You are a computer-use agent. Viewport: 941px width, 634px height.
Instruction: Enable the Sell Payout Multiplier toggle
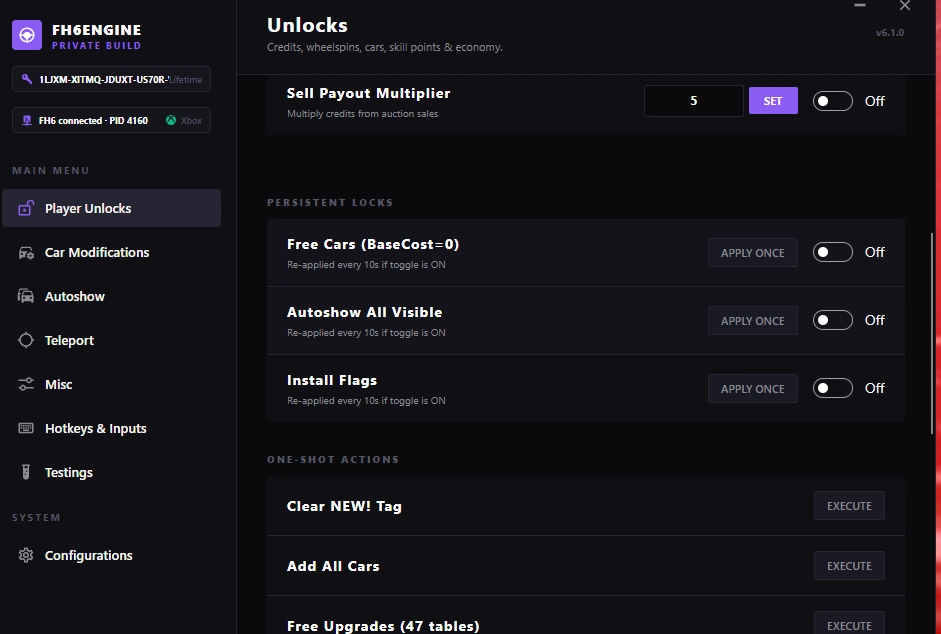tap(832, 101)
